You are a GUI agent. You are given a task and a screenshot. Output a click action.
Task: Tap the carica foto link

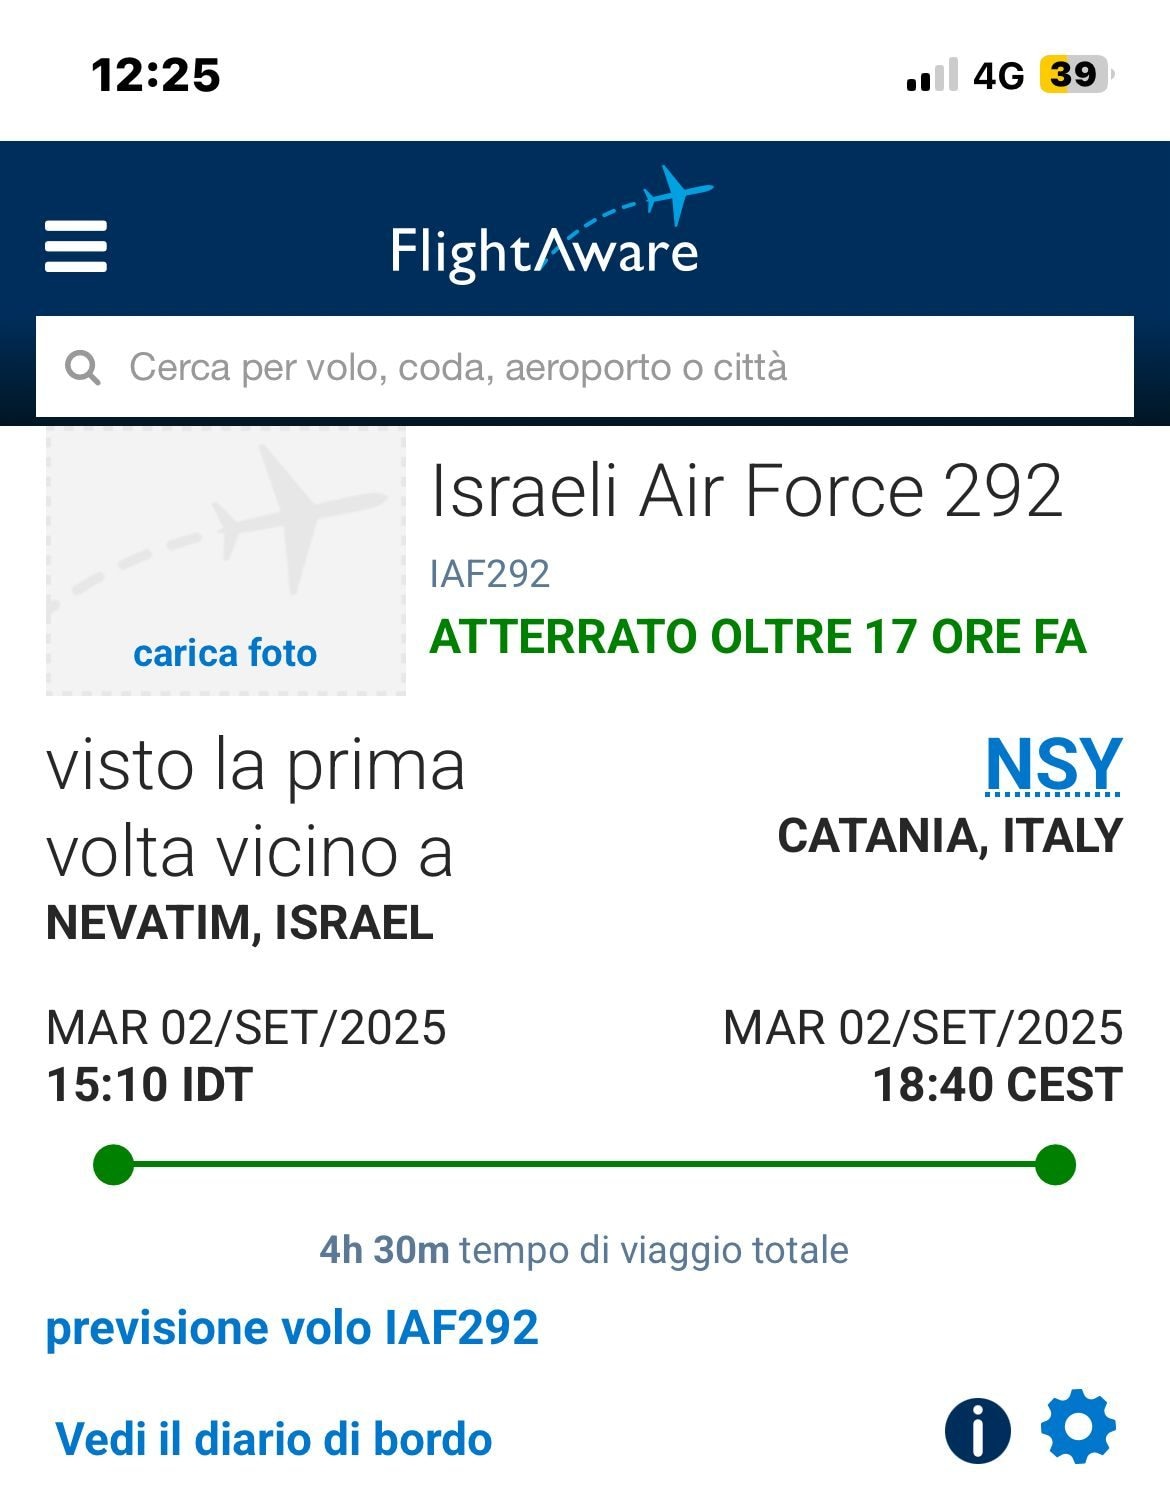225,653
